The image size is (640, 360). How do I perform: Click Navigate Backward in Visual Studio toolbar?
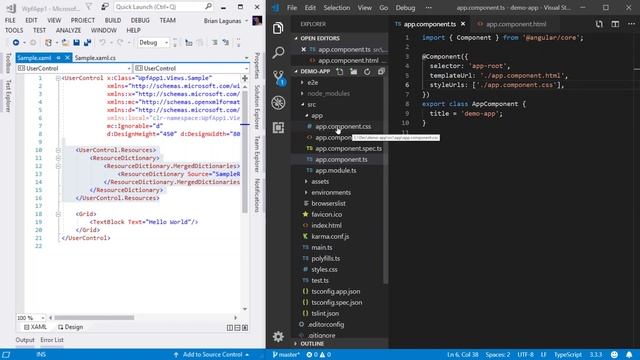pyautogui.click(x=16, y=42)
